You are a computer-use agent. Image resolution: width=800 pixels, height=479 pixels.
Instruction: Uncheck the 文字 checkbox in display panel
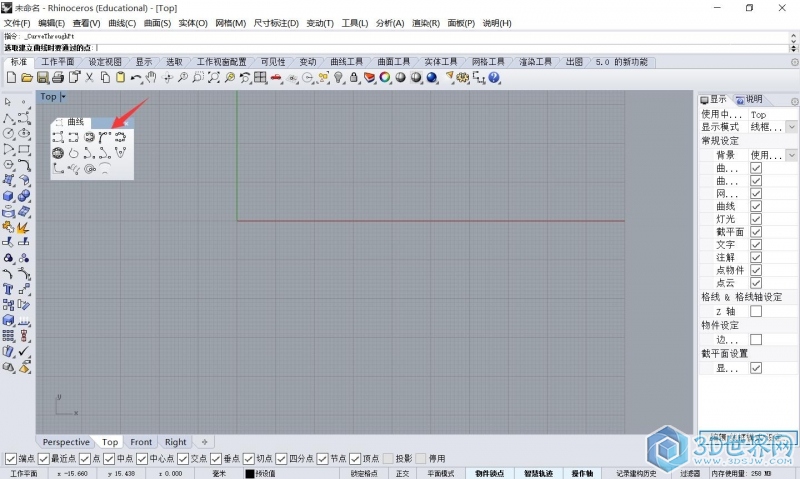click(756, 245)
